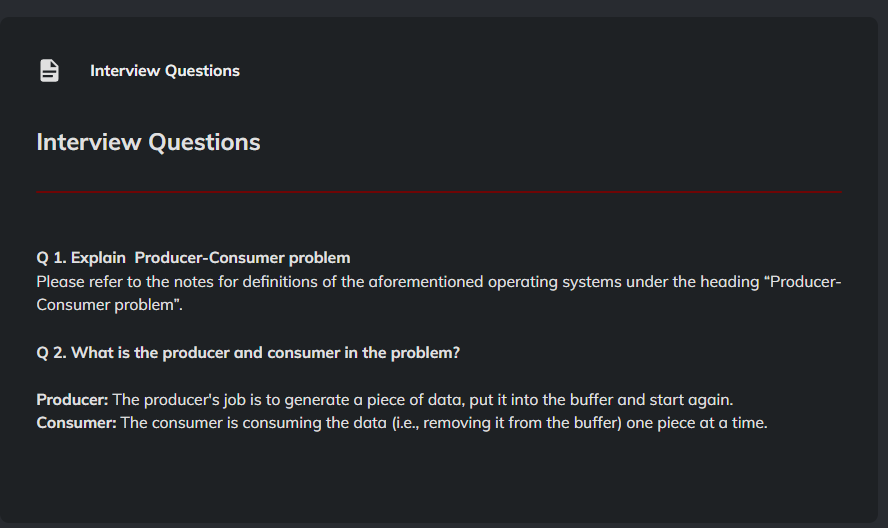Click the Q 2 producer and consumer question heading

[248, 353]
